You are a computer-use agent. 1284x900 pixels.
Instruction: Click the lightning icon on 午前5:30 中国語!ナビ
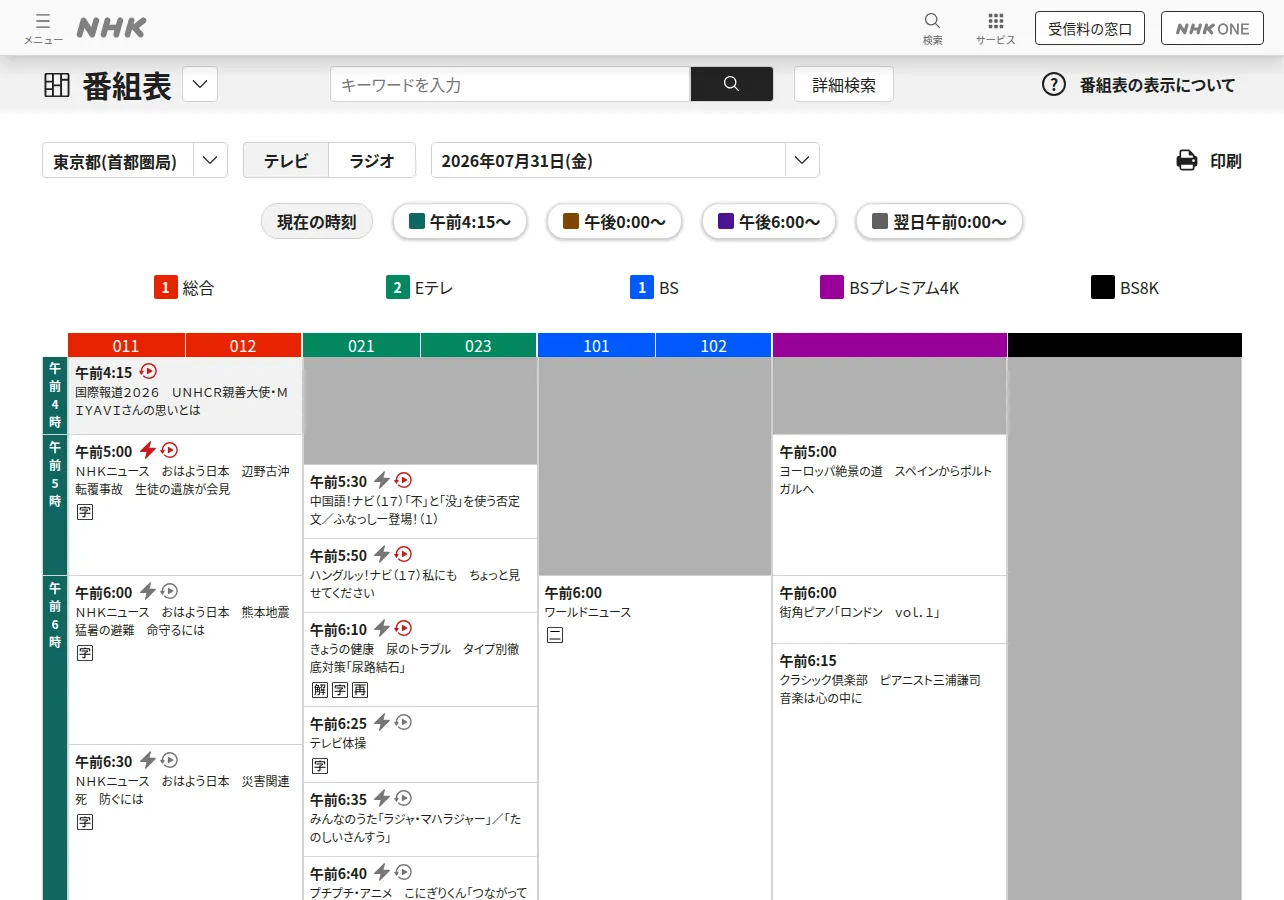pyautogui.click(x=381, y=480)
